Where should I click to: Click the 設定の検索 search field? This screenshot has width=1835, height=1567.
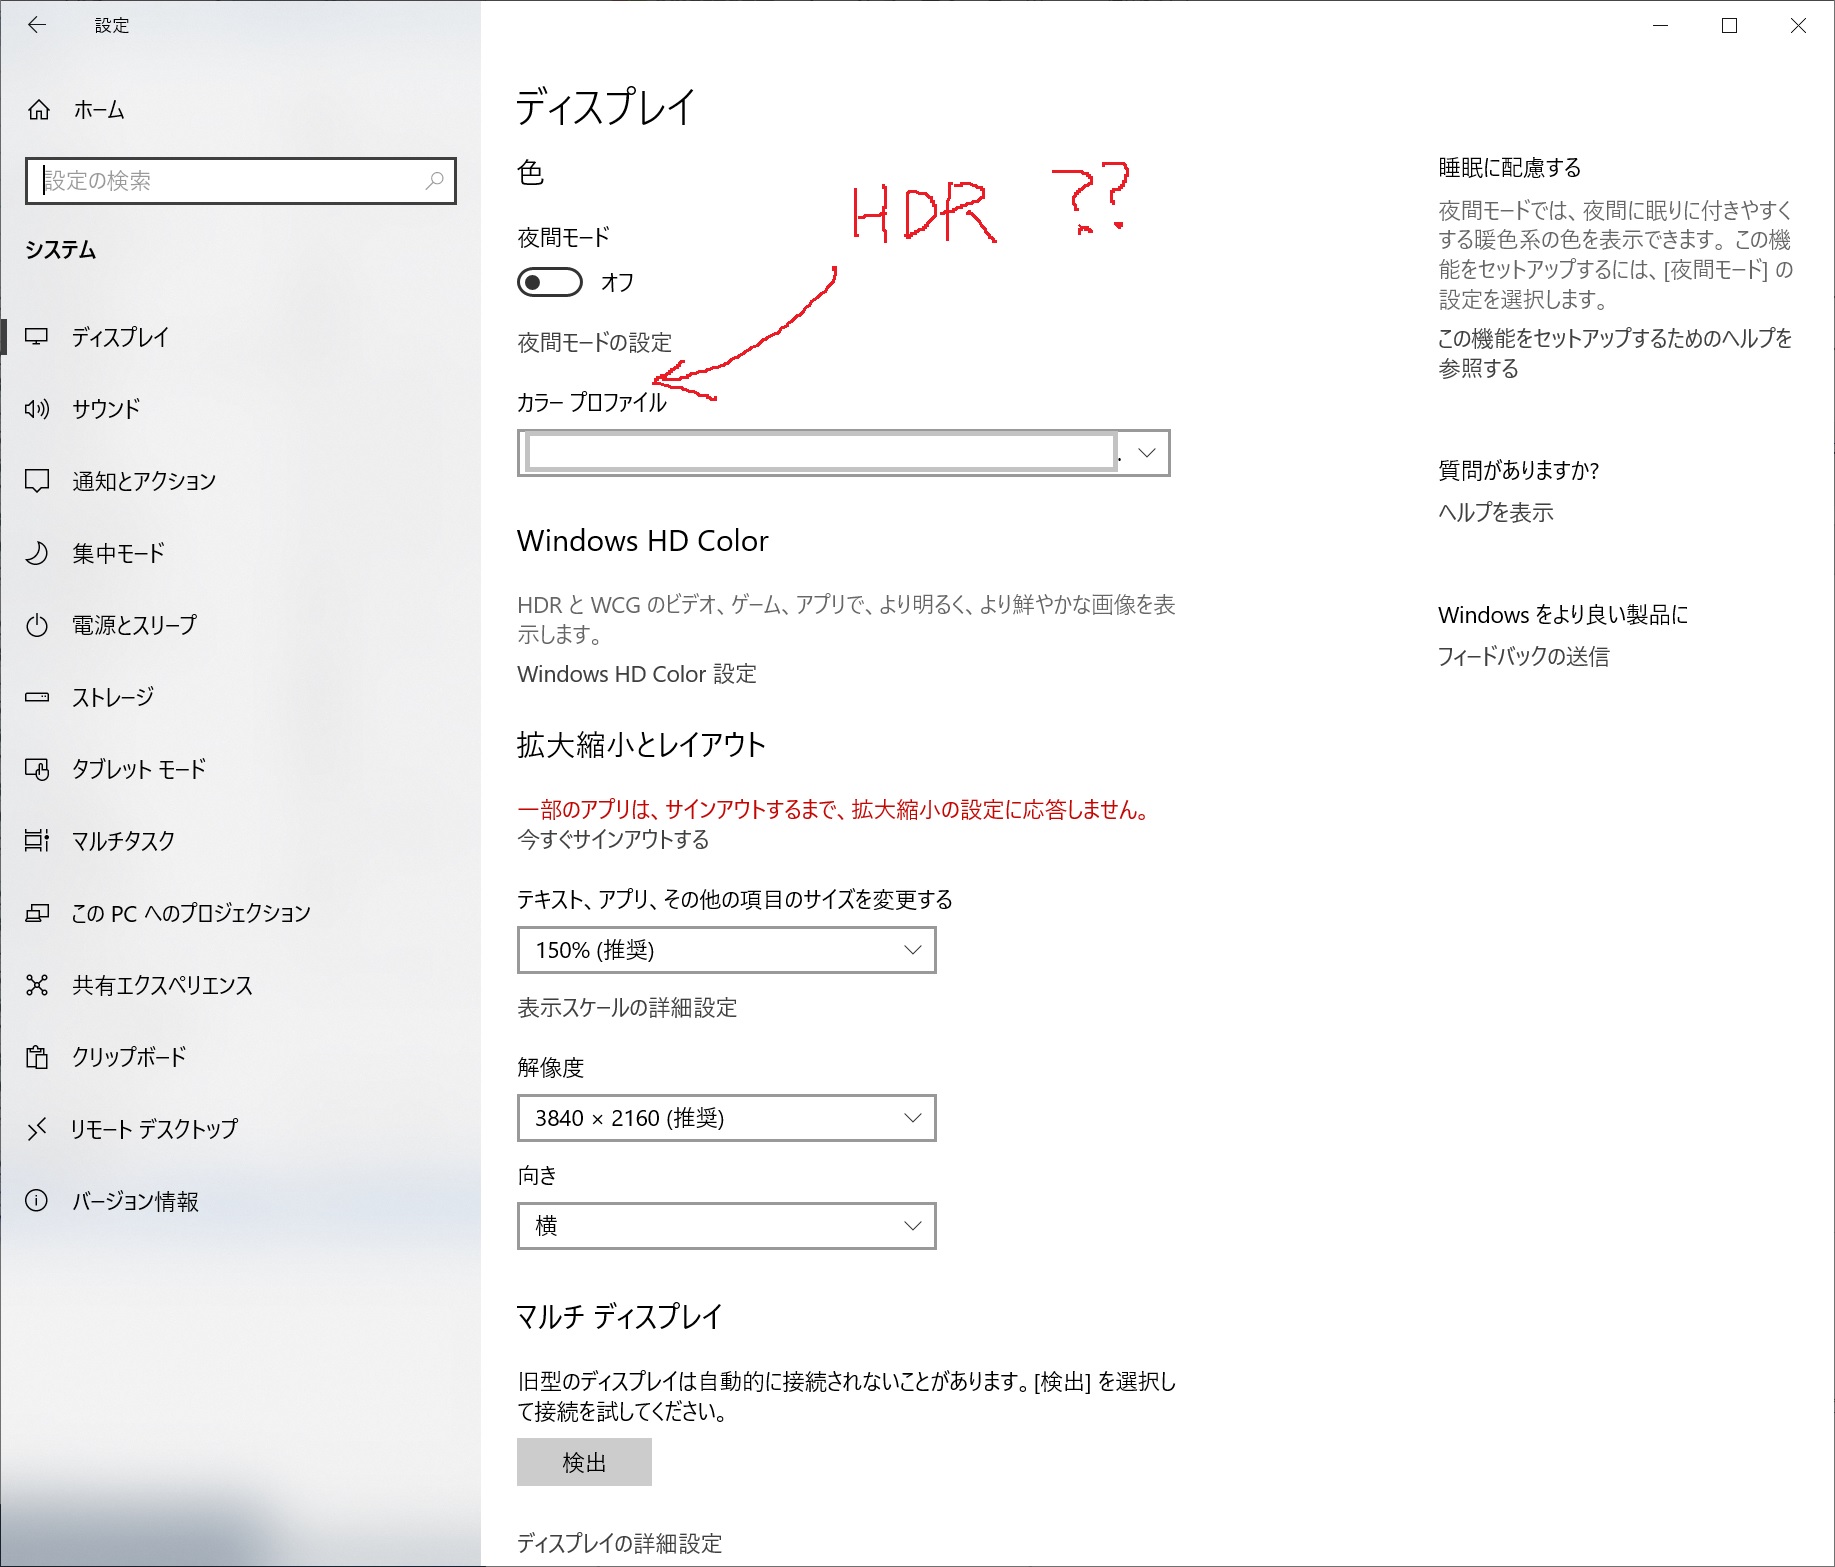(241, 181)
